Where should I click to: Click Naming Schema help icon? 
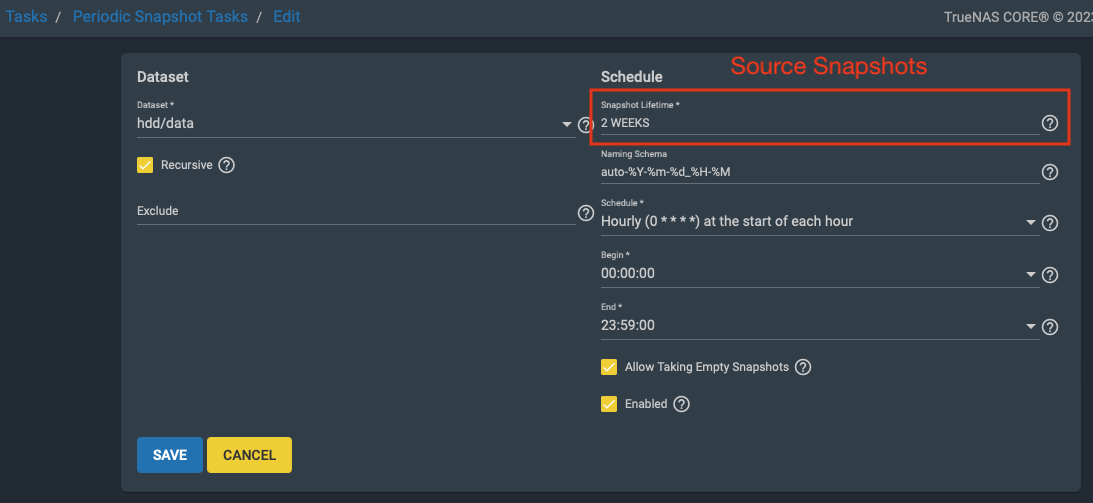pos(1049,172)
